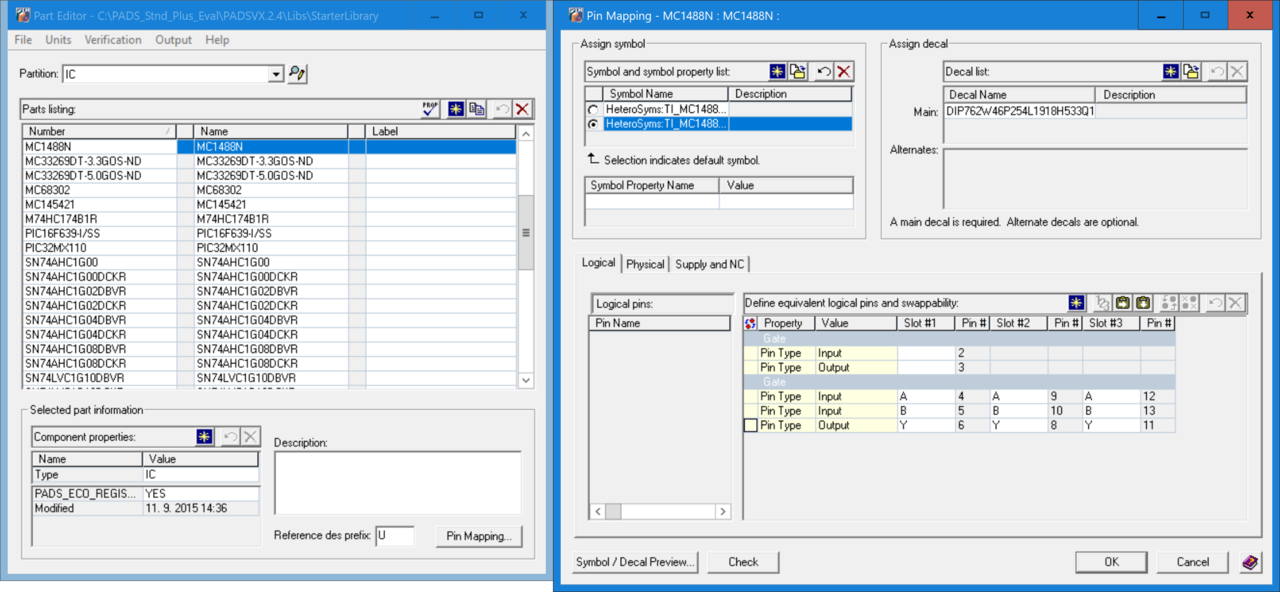Confirm with the OK button
Viewport: 1280px width, 592px height.
tap(1111, 562)
